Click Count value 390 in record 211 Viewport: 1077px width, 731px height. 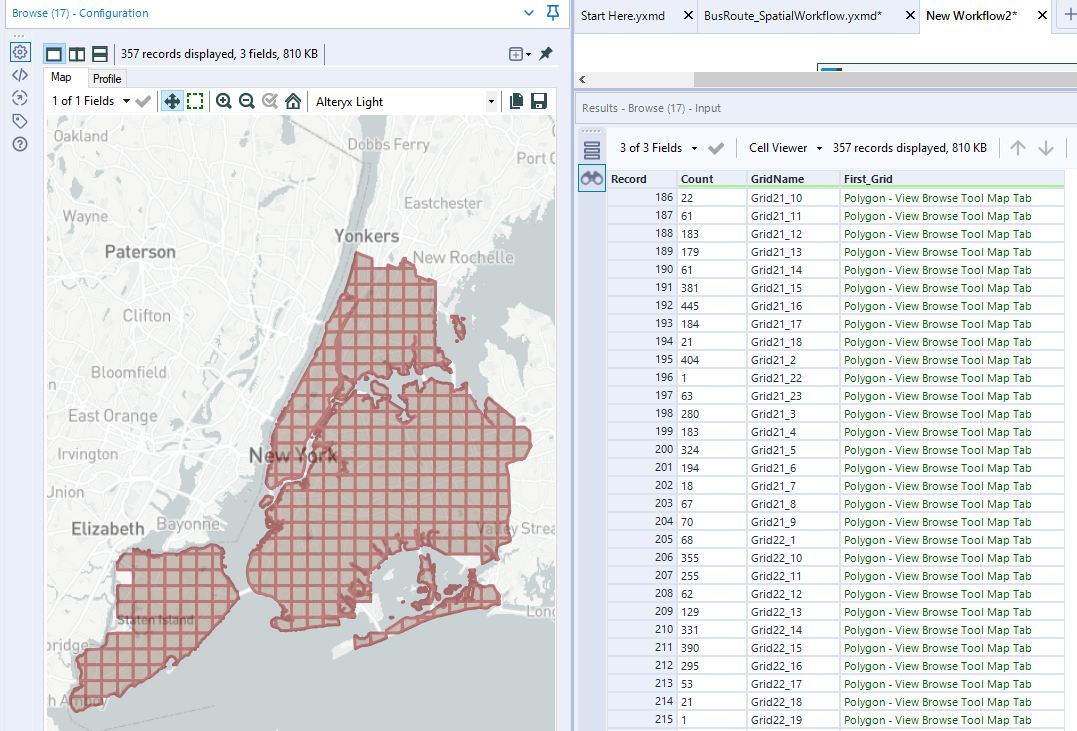(712, 648)
